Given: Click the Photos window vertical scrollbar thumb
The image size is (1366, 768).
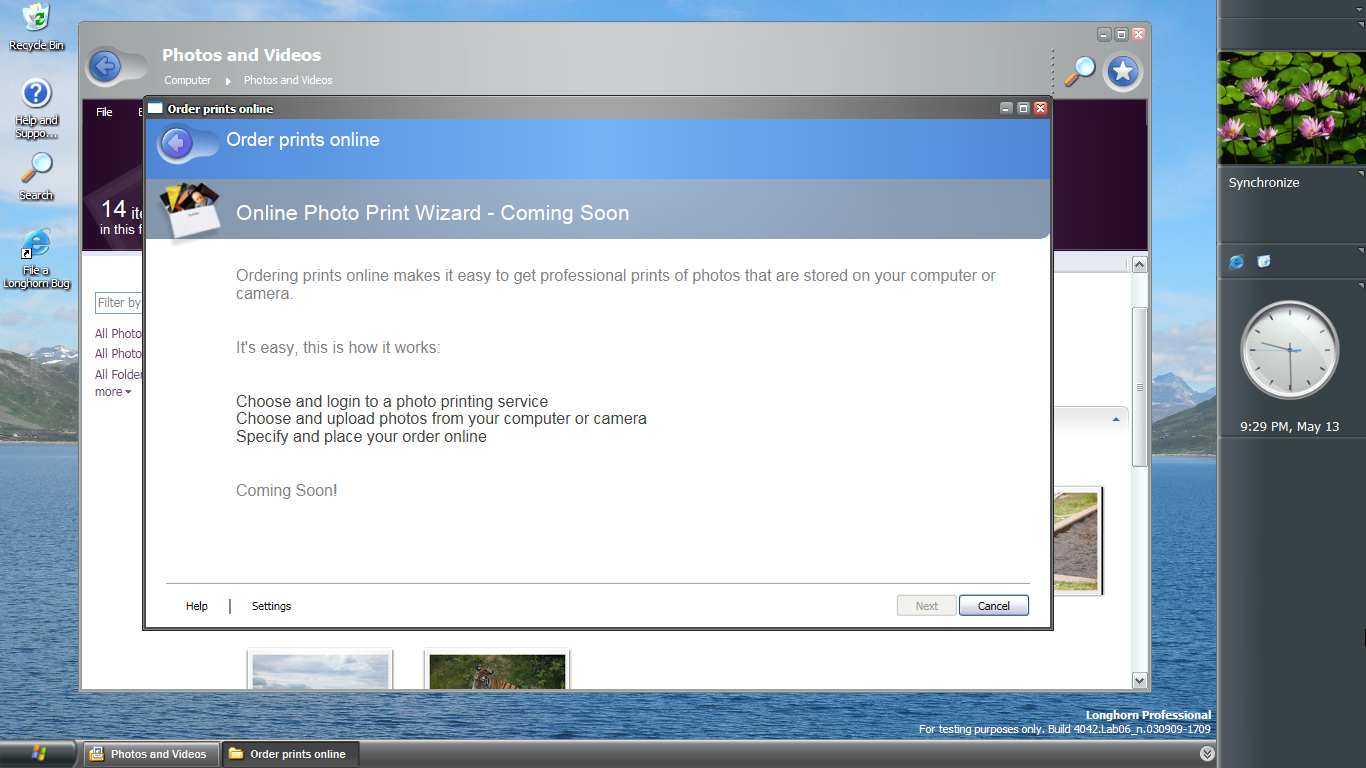Looking at the screenshot, I should [x=1139, y=386].
